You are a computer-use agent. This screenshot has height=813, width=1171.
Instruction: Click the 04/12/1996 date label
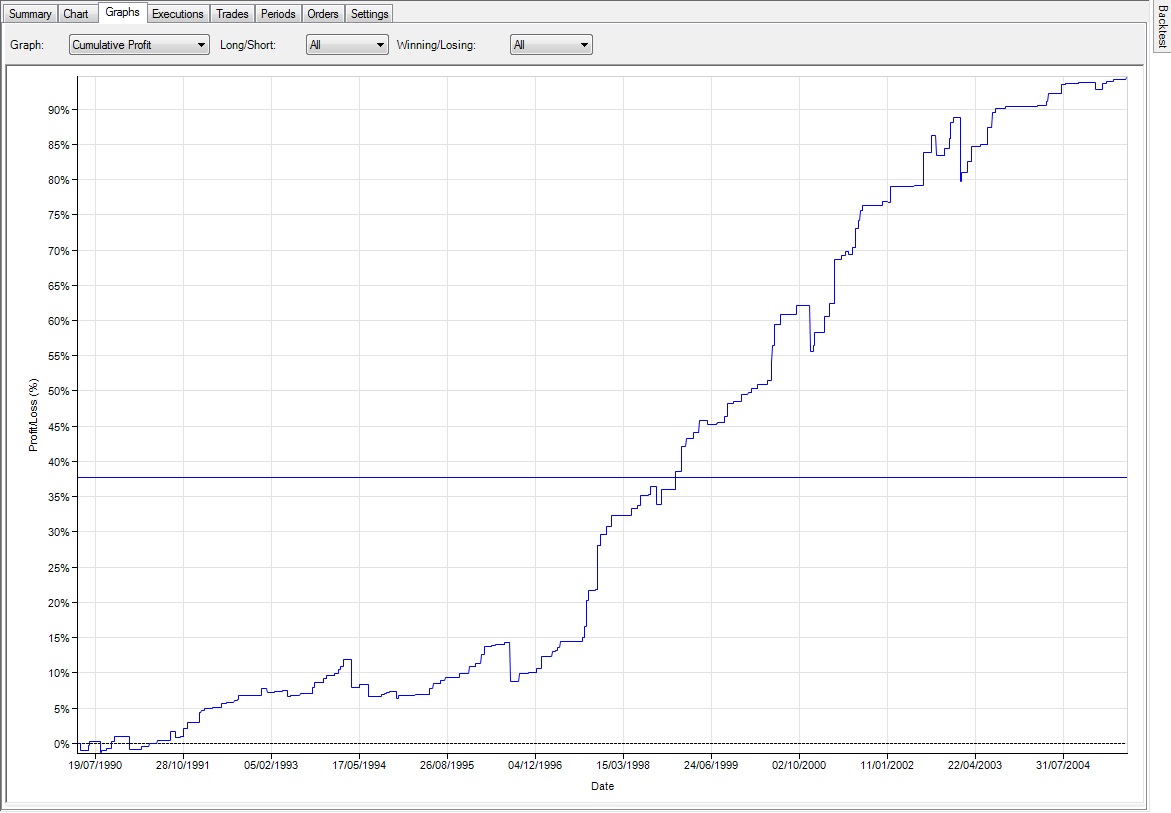pyautogui.click(x=535, y=765)
